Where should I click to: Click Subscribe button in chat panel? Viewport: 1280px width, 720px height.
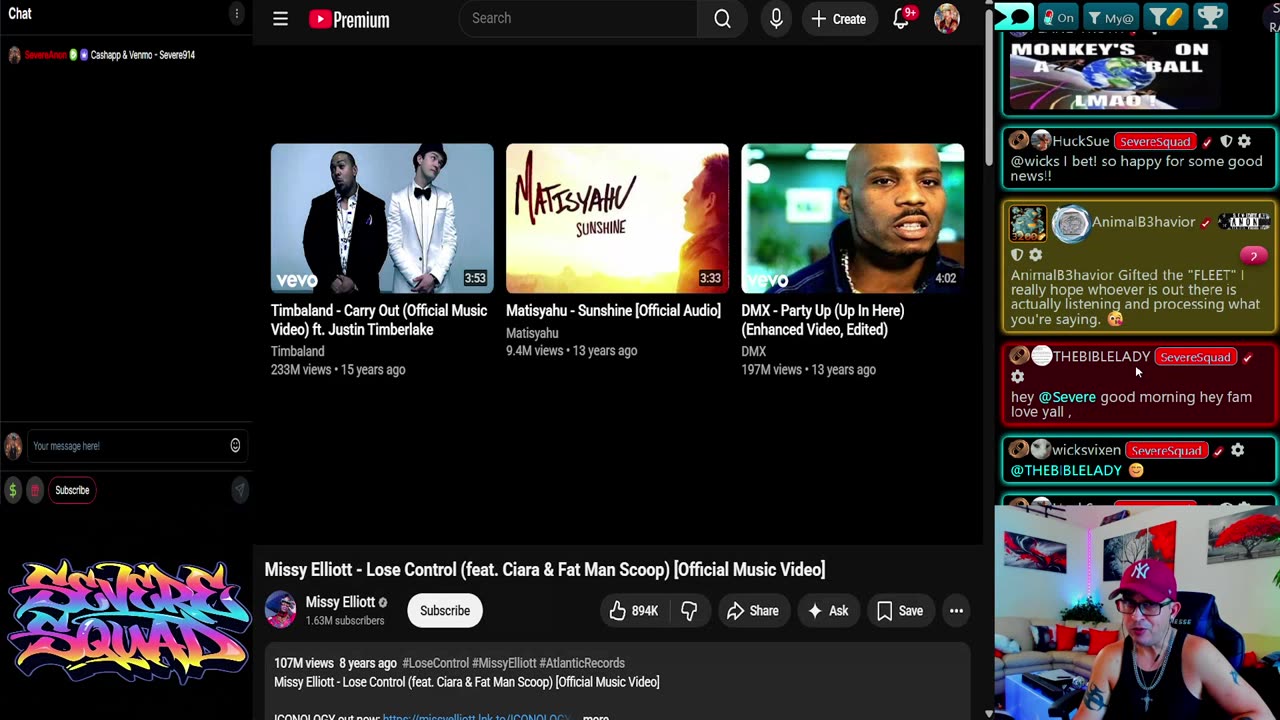[x=72, y=490]
